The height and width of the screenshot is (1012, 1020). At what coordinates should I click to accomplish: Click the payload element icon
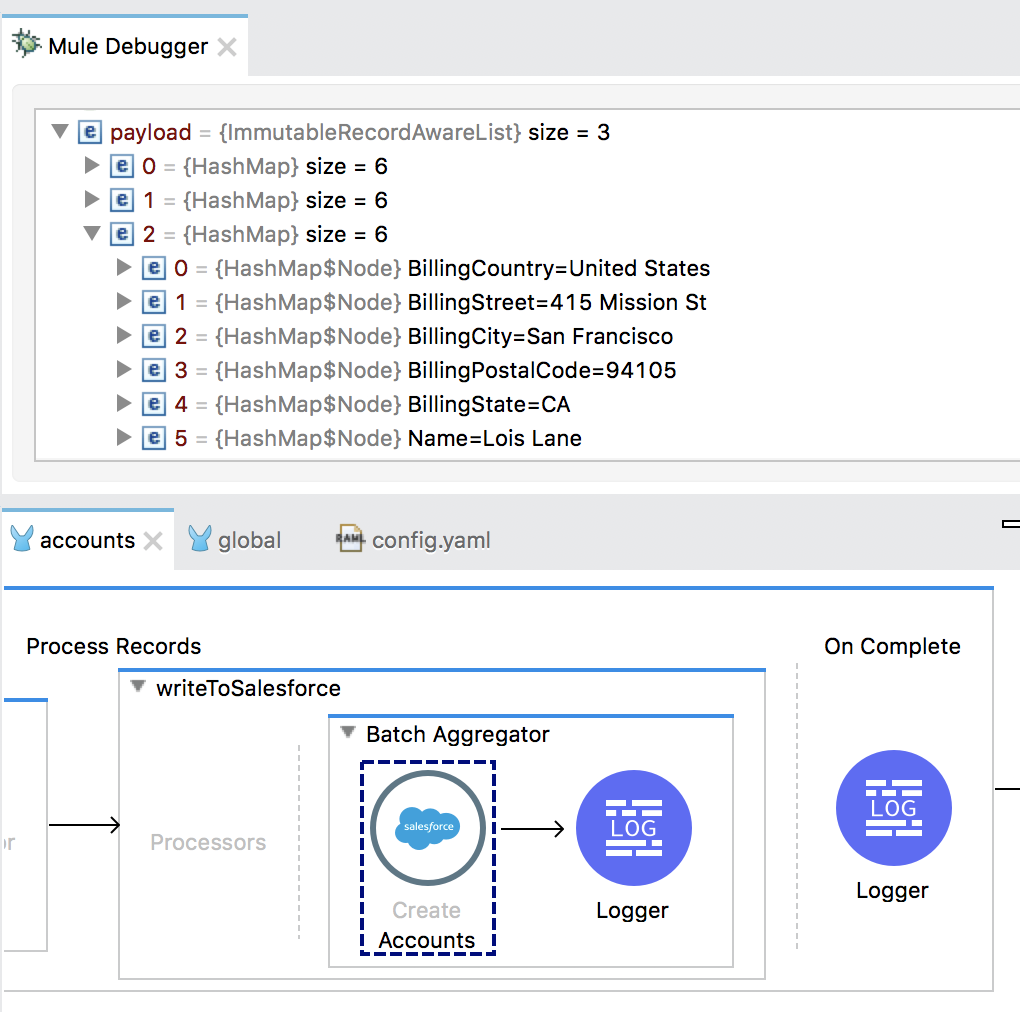coord(90,132)
